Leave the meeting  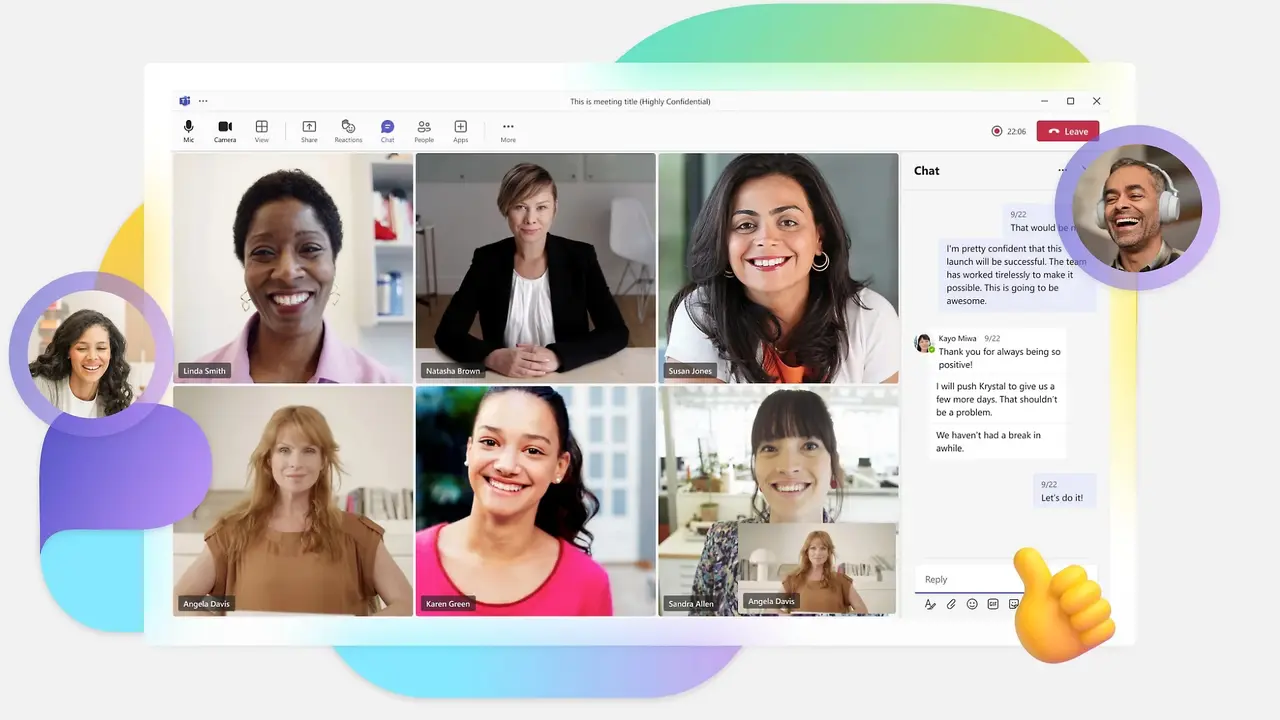point(1068,130)
